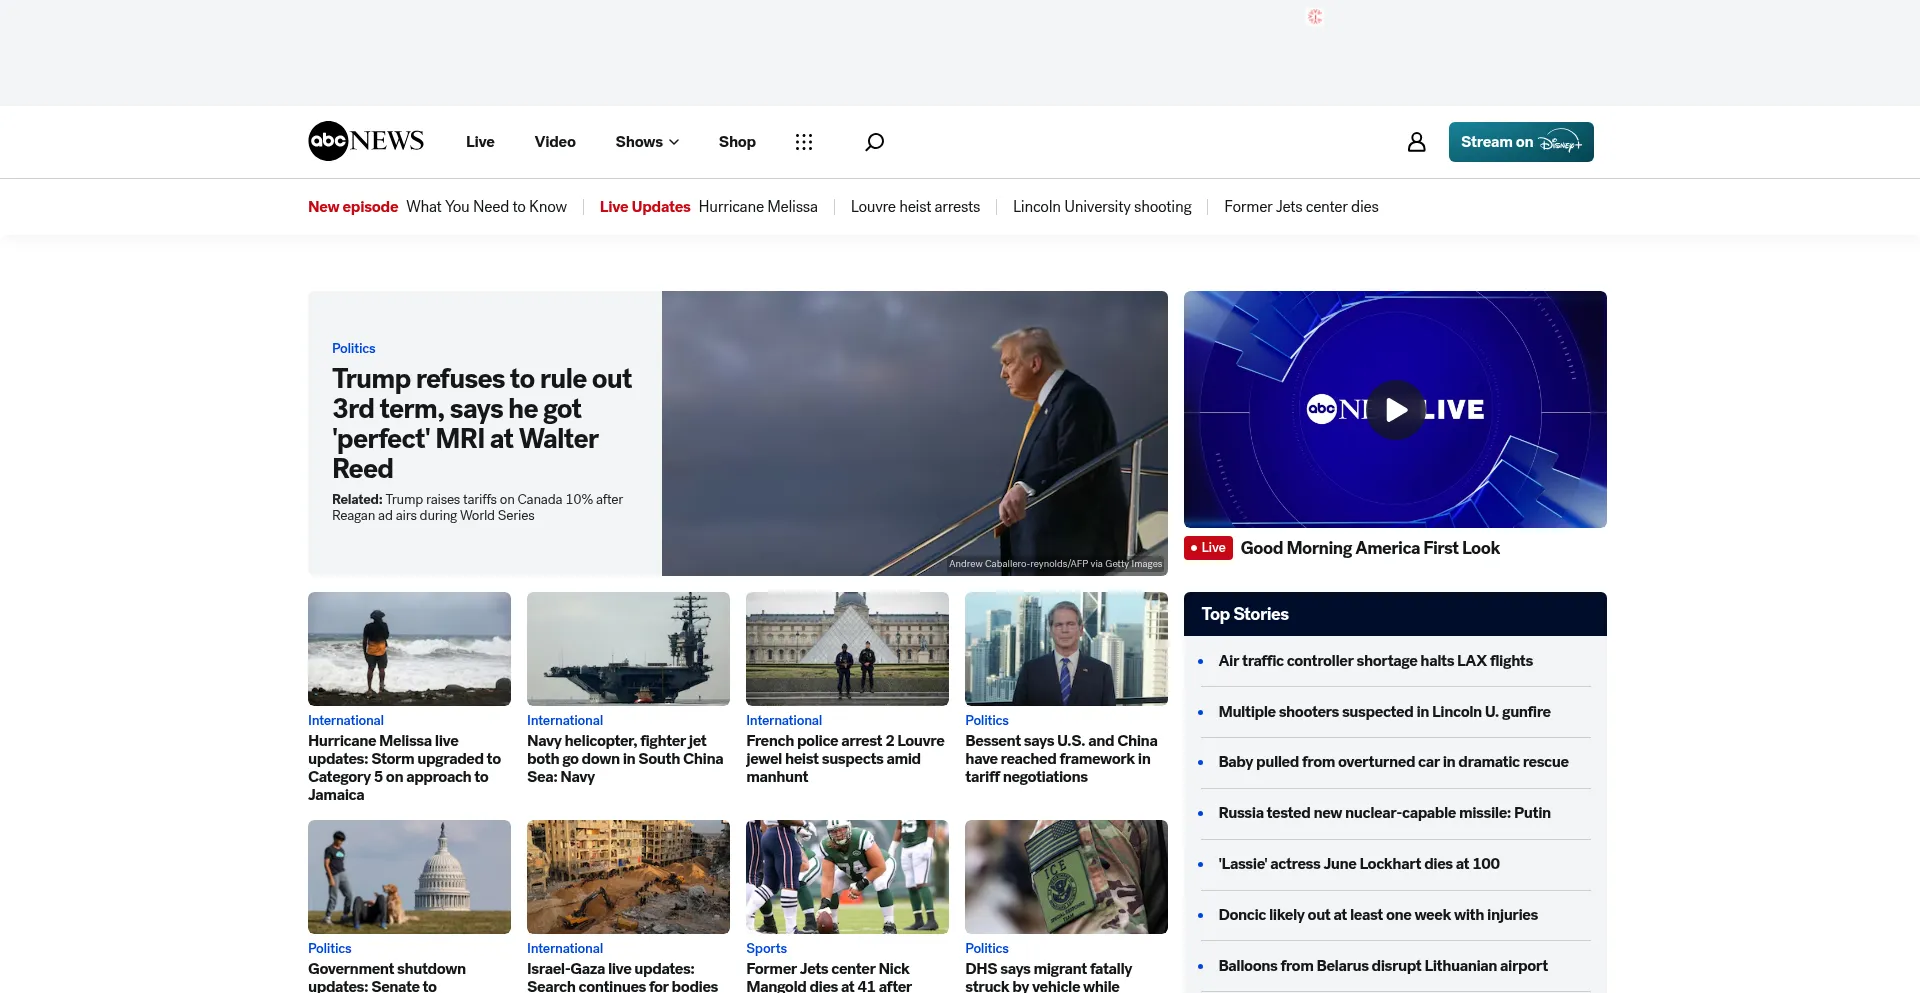Select the Sports category label
1920x993 pixels.
tap(766, 948)
